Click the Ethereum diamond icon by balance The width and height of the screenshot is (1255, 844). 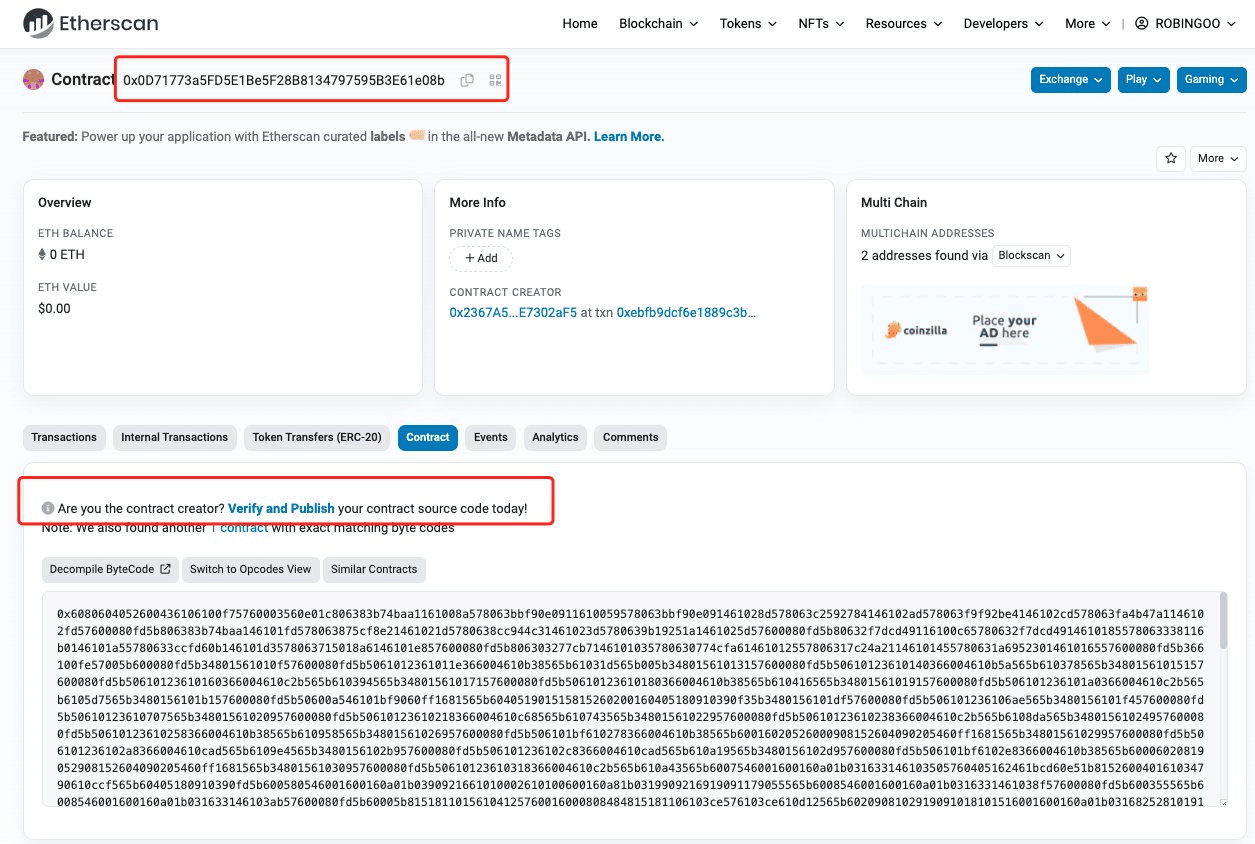click(x=42, y=255)
